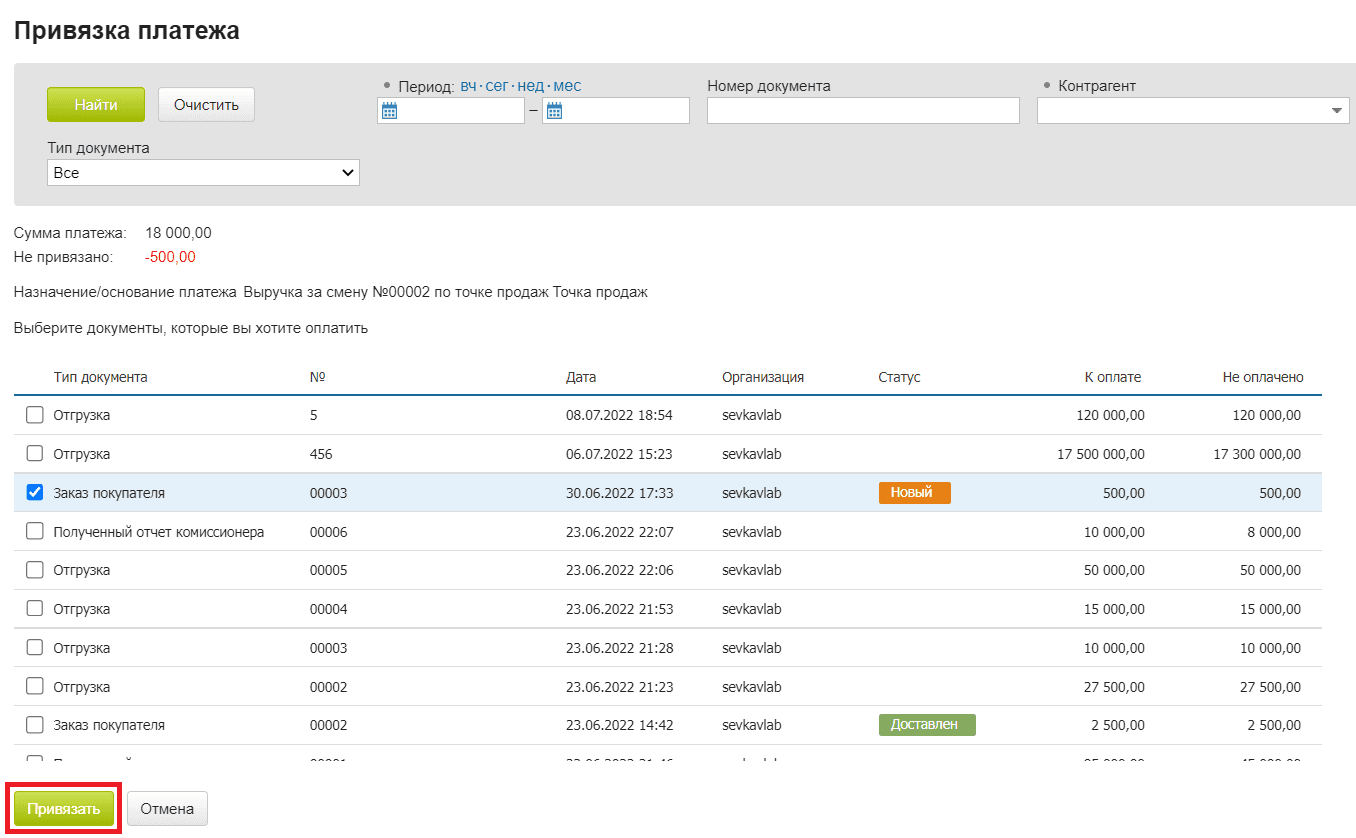Uncheck Заказ покупателя 00003 checkbox
The width and height of the screenshot is (1356, 838).
pyautogui.click(x=35, y=493)
